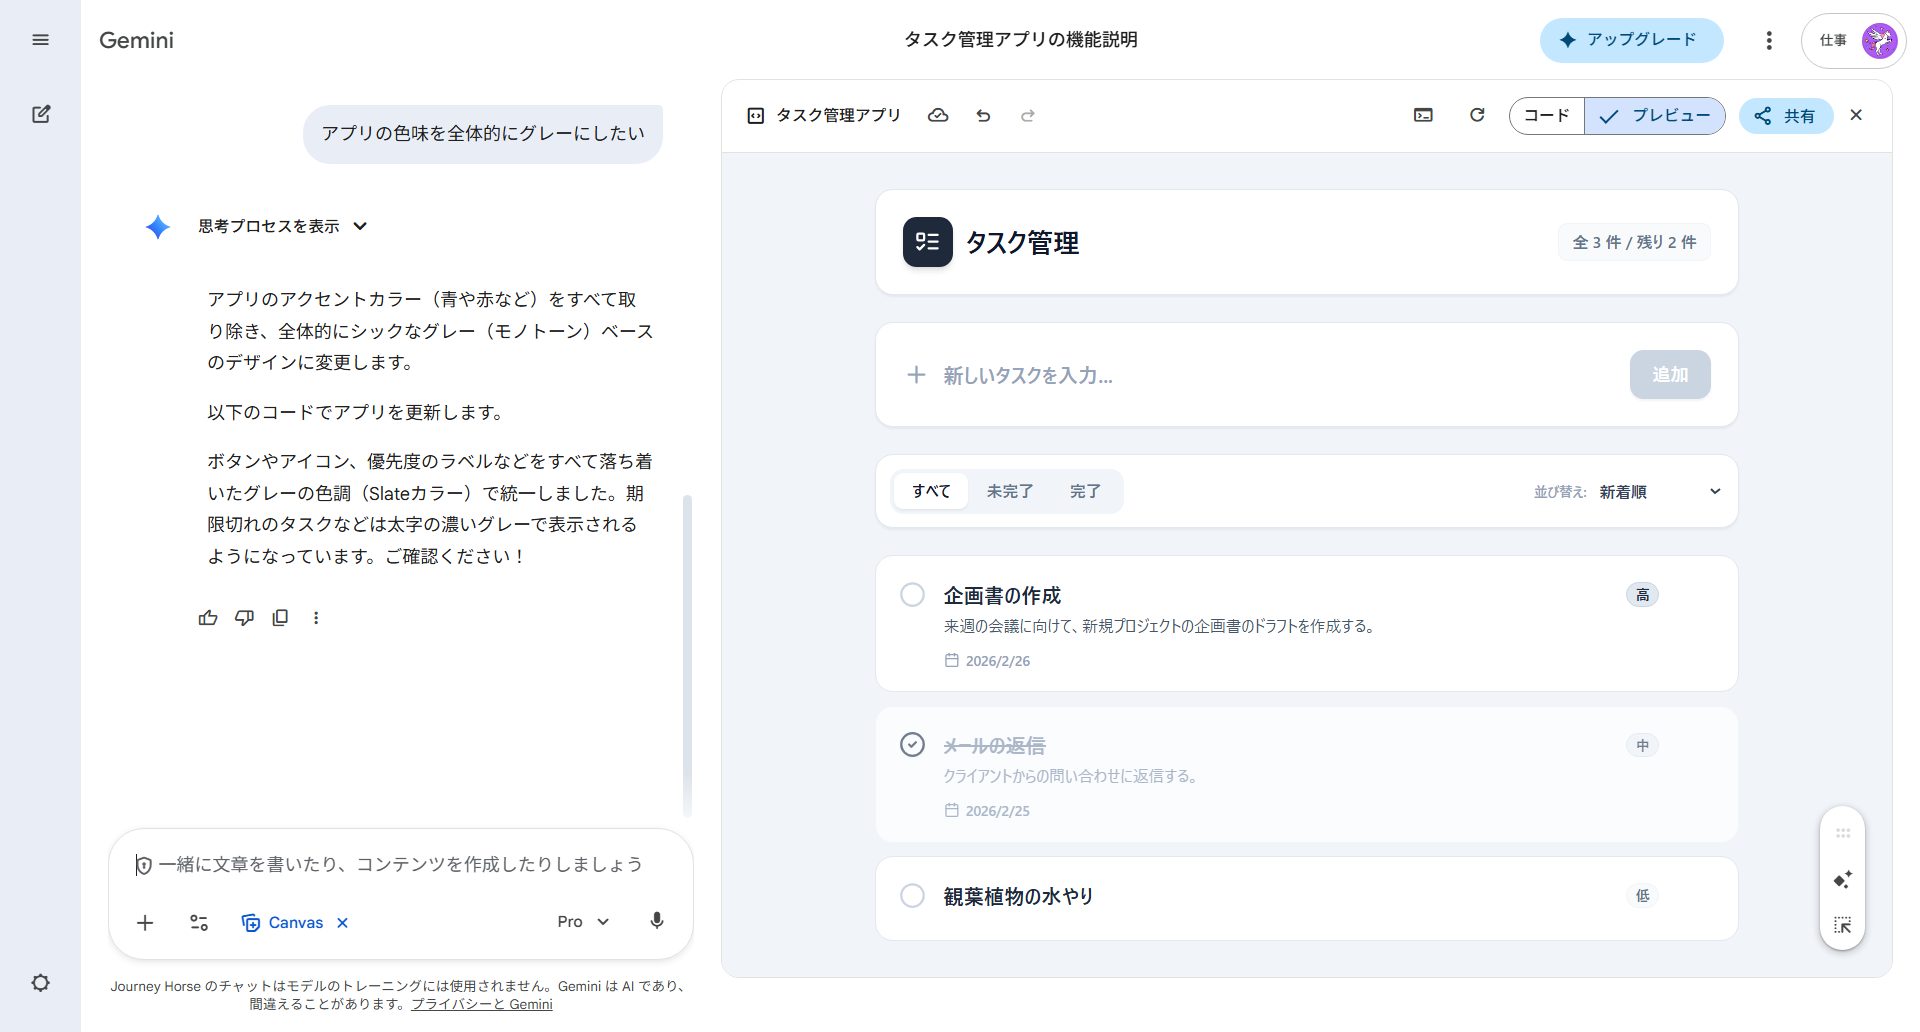The width and height of the screenshot is (1920, 1032).
Task: Redo the last Canvas change
Action: (1028, 115)
